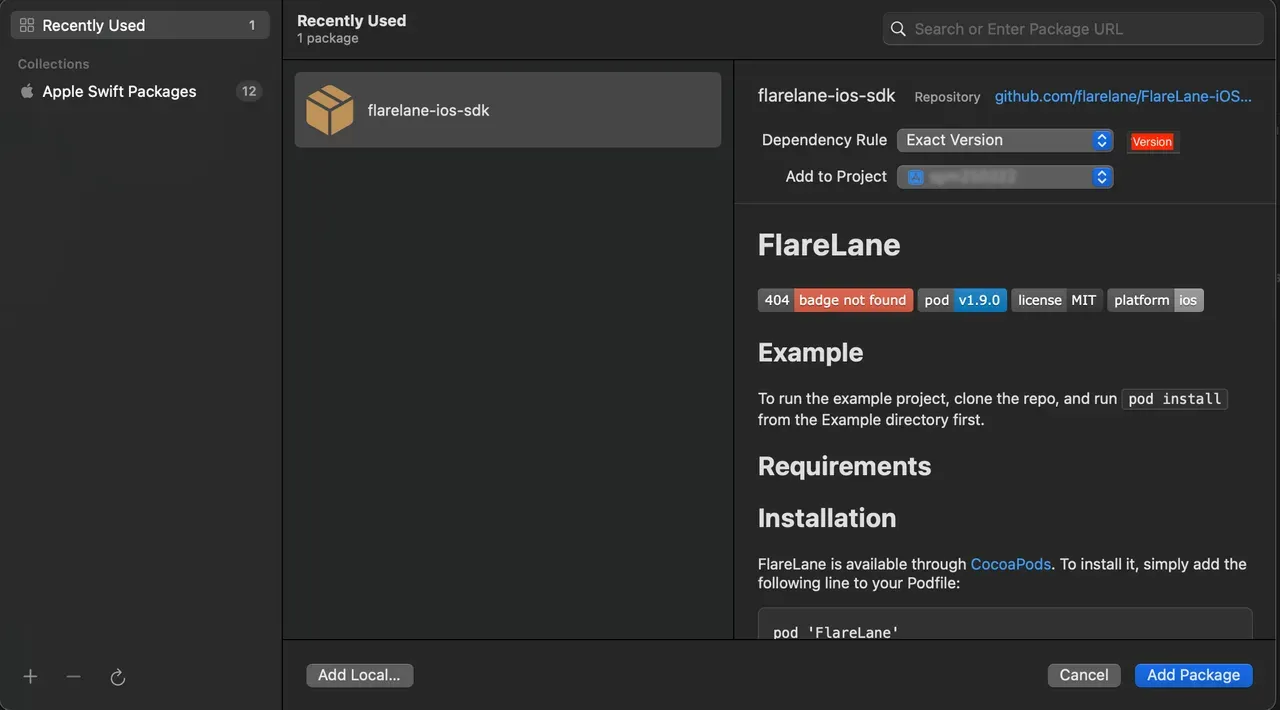Click the 404 badge not found badge
The image size is (1280, 710).
click(835, 300)
